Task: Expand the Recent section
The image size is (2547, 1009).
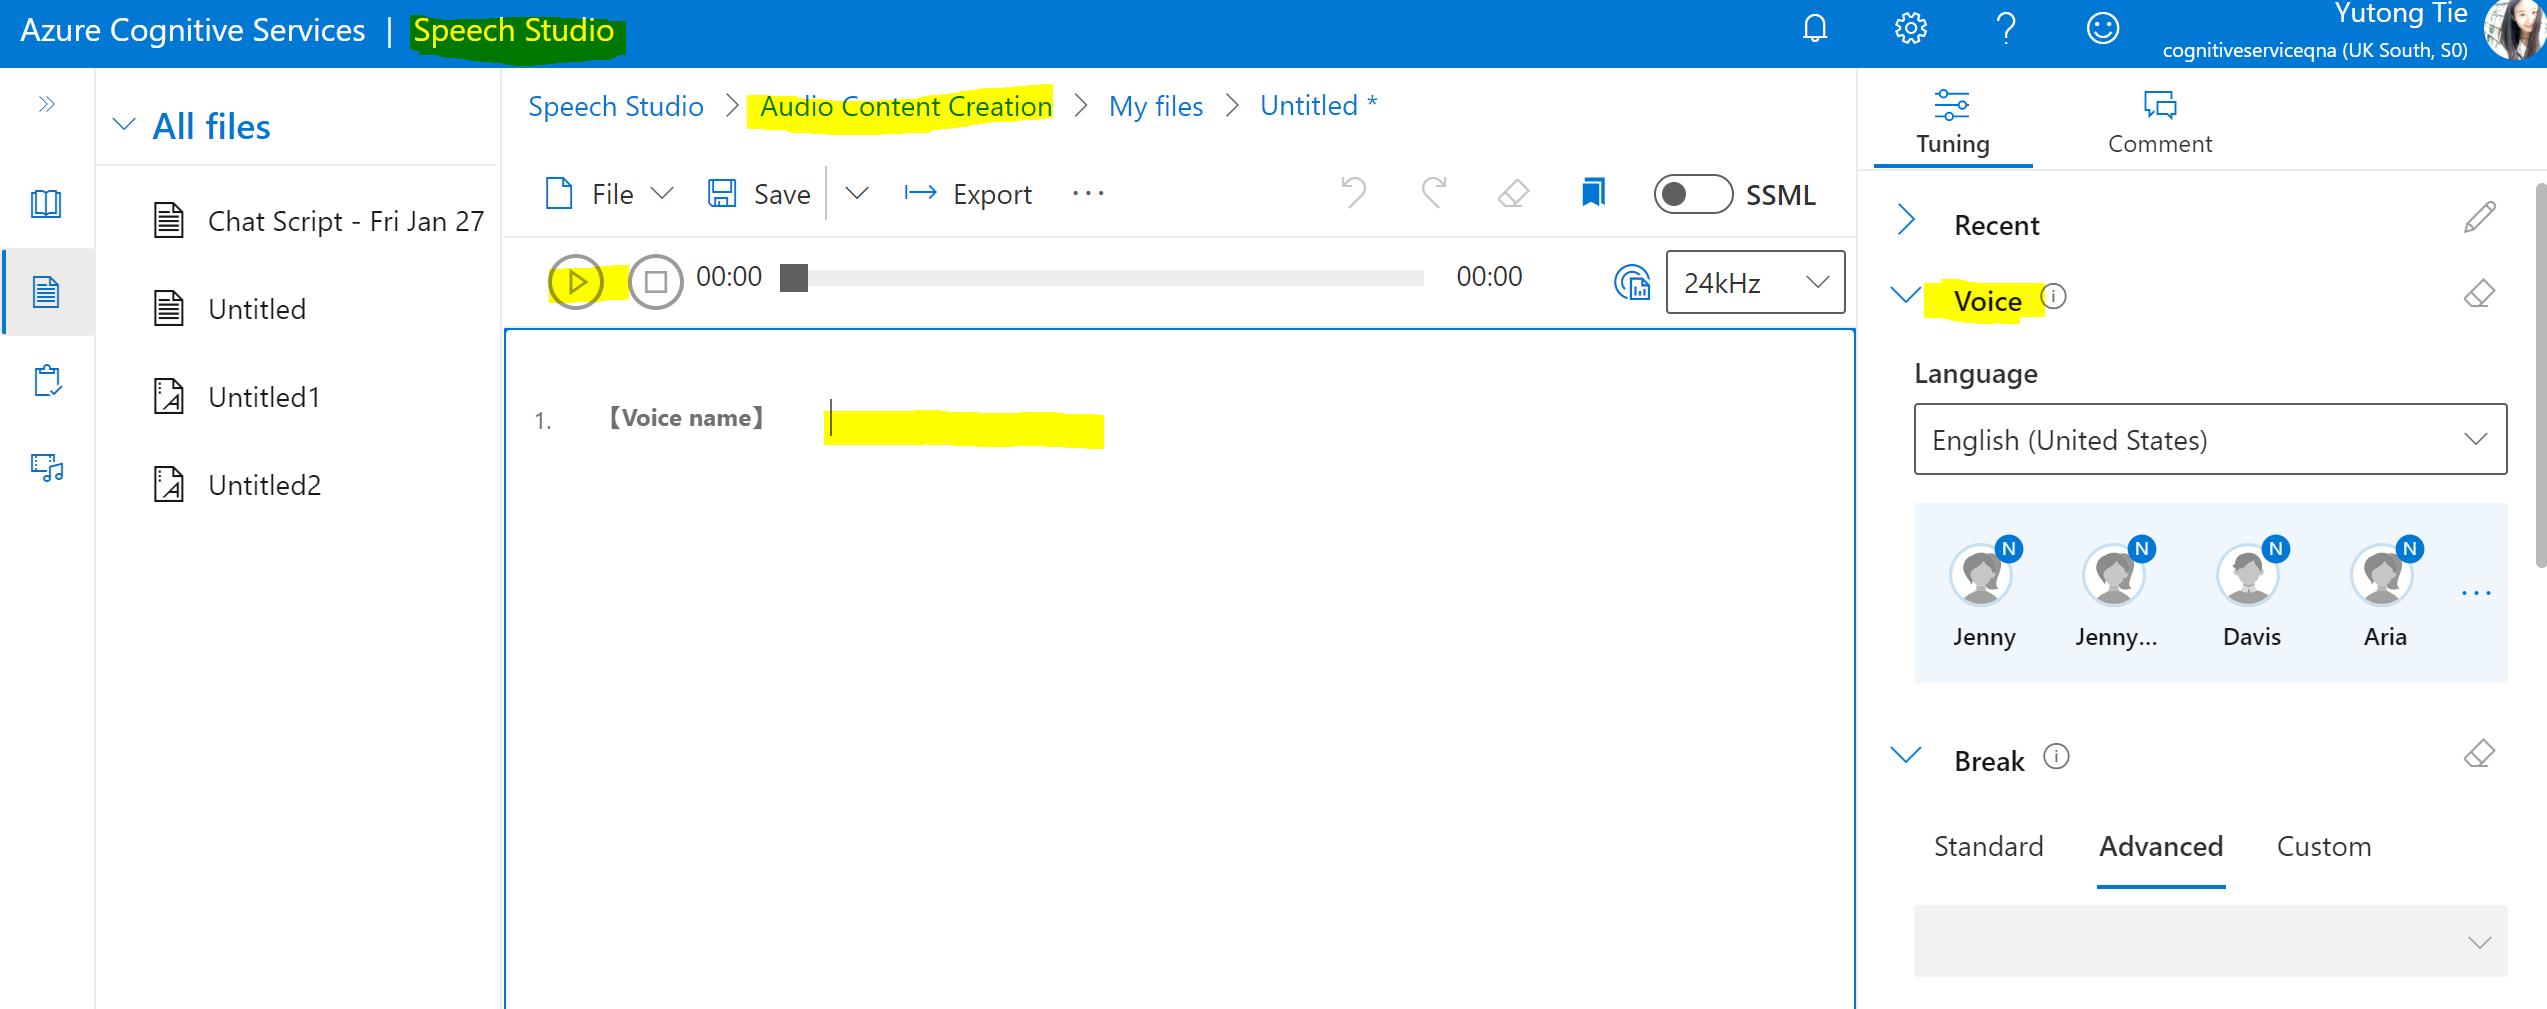Action: [1906, 220]
